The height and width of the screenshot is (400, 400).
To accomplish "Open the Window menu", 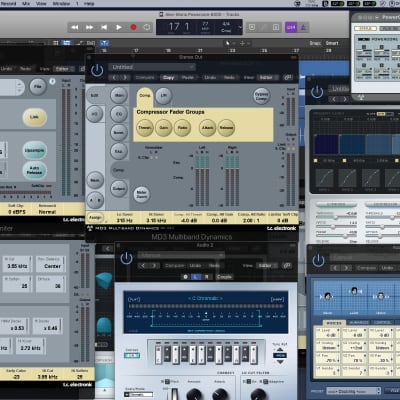I will 61,4.
